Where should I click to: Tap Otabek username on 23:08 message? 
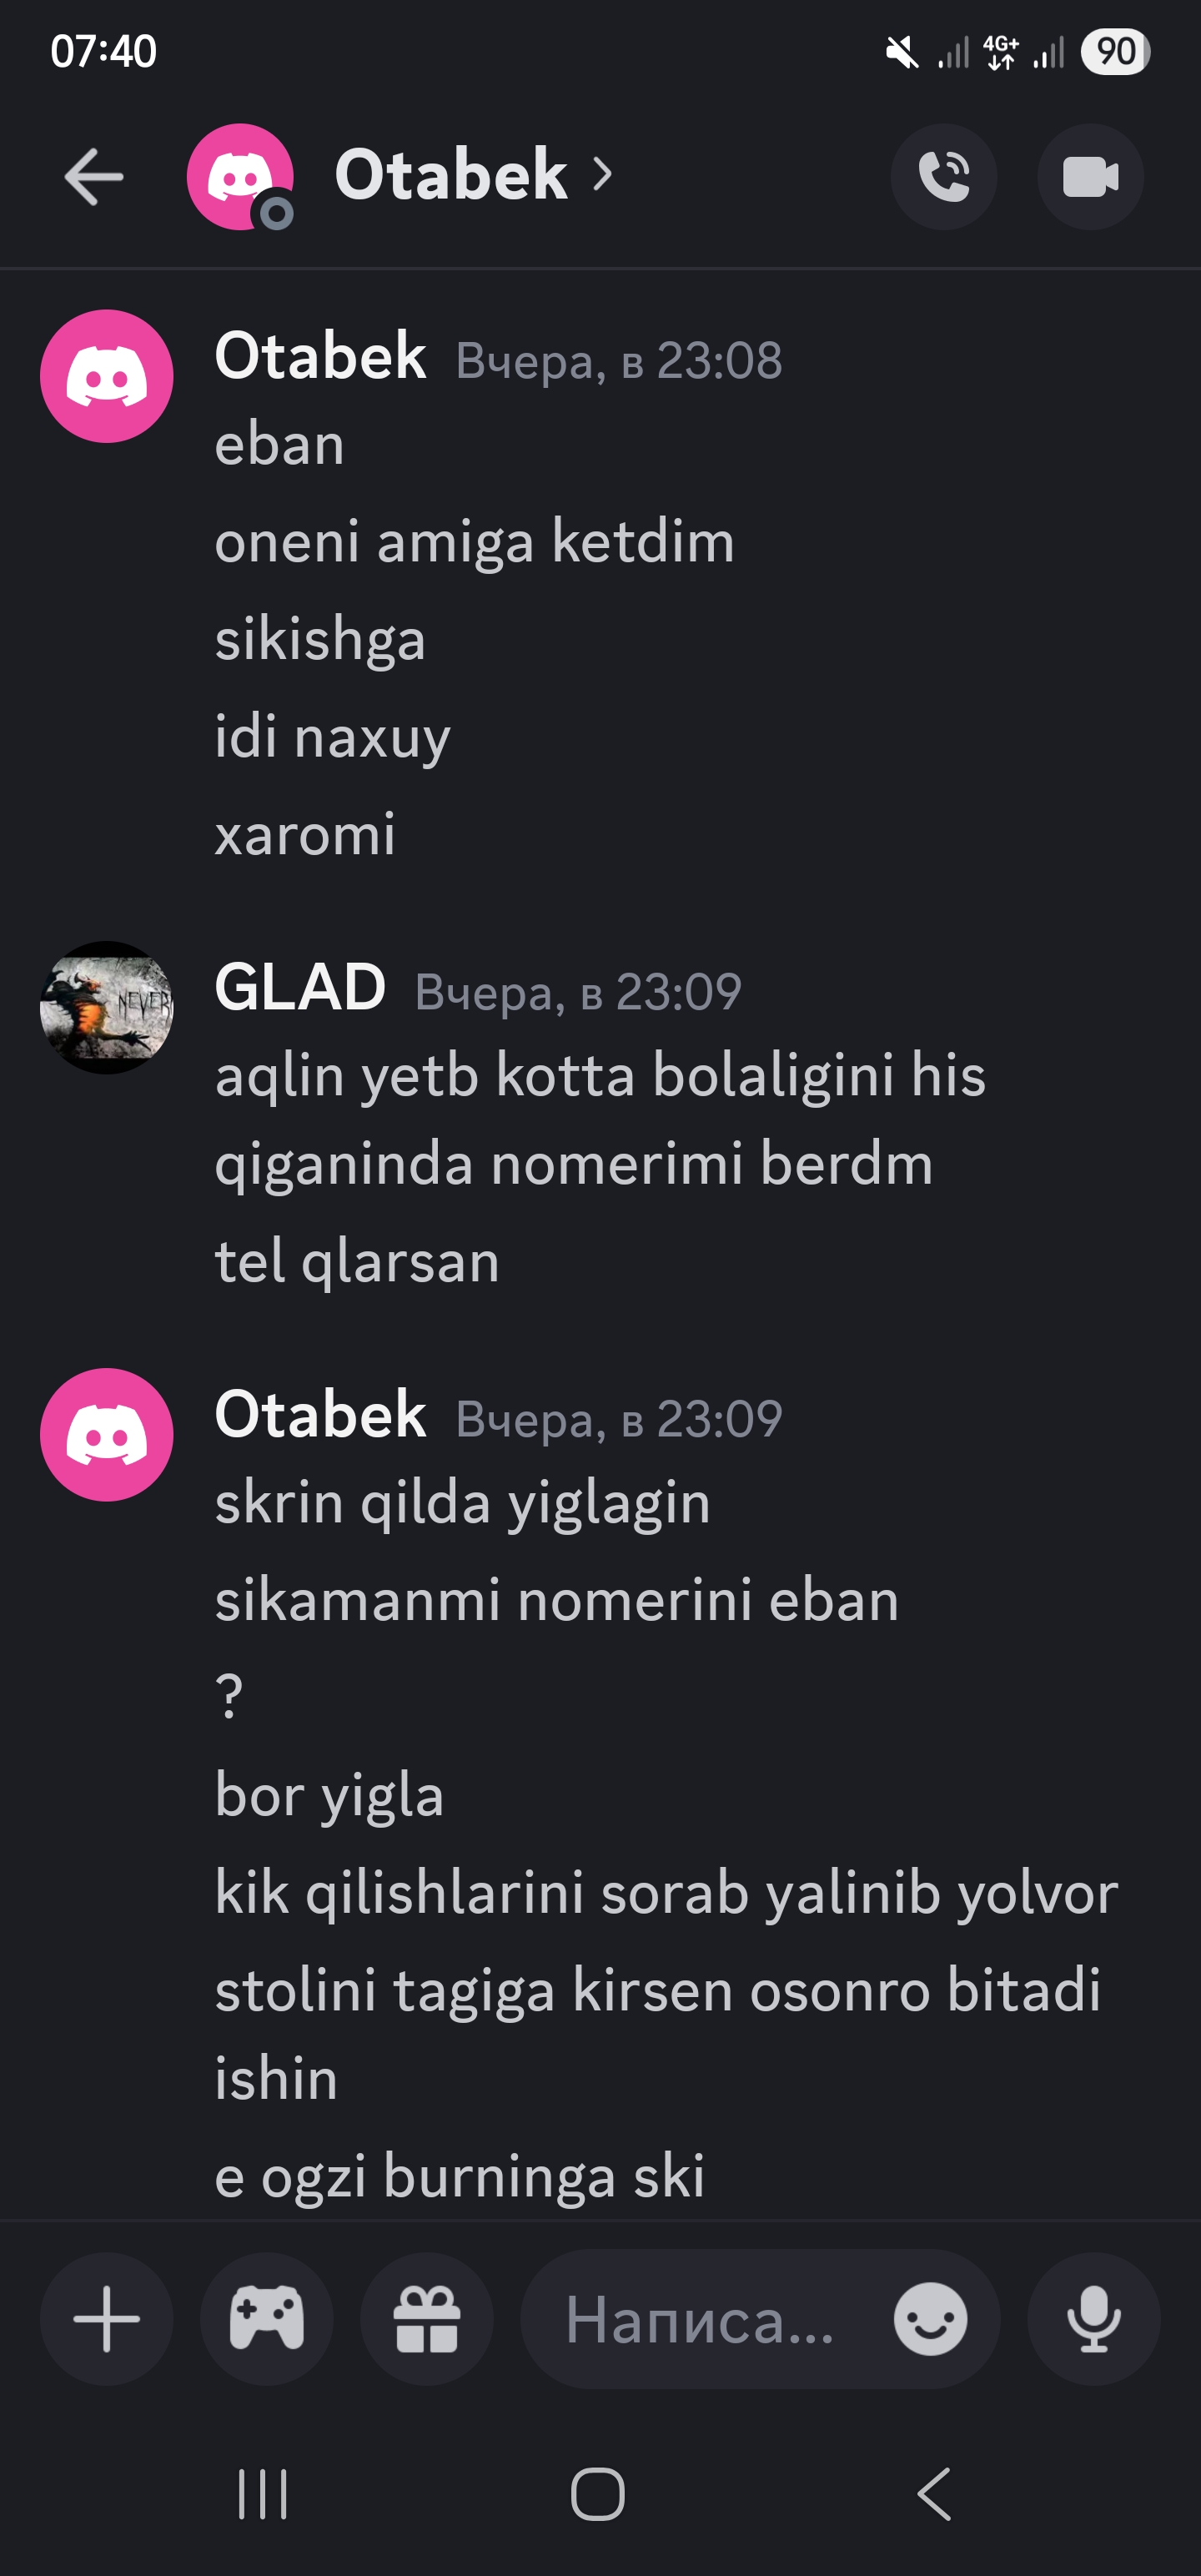(320, 355)
